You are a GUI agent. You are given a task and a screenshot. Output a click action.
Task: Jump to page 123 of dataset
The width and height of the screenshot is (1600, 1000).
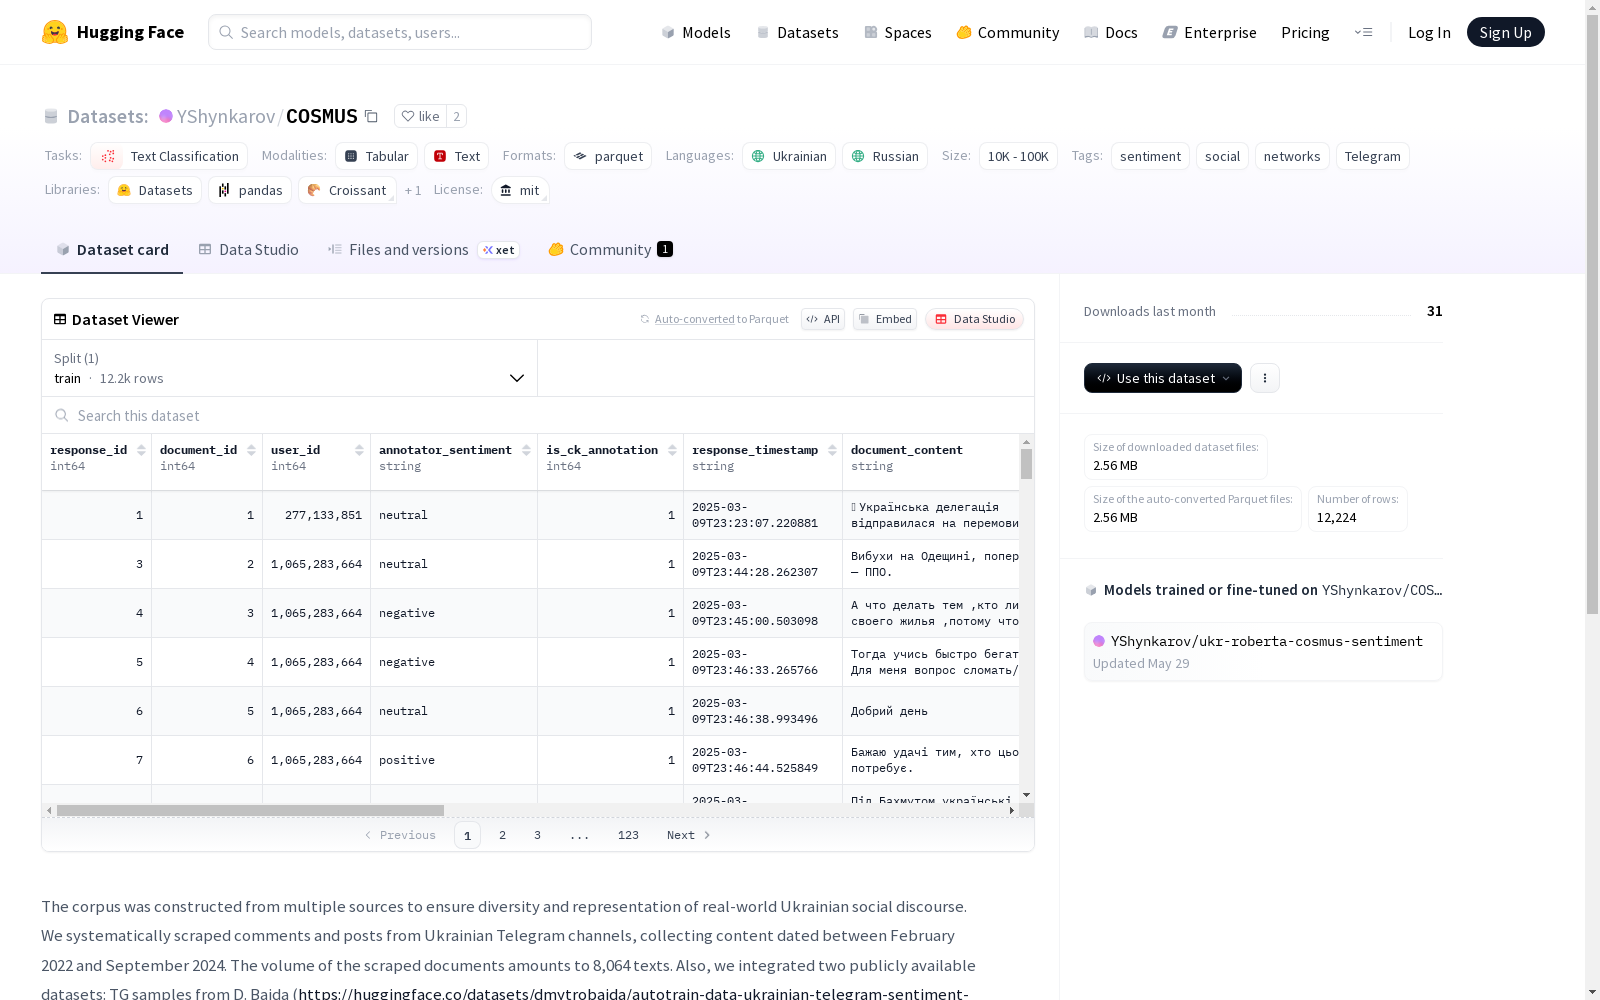point(628,835)
